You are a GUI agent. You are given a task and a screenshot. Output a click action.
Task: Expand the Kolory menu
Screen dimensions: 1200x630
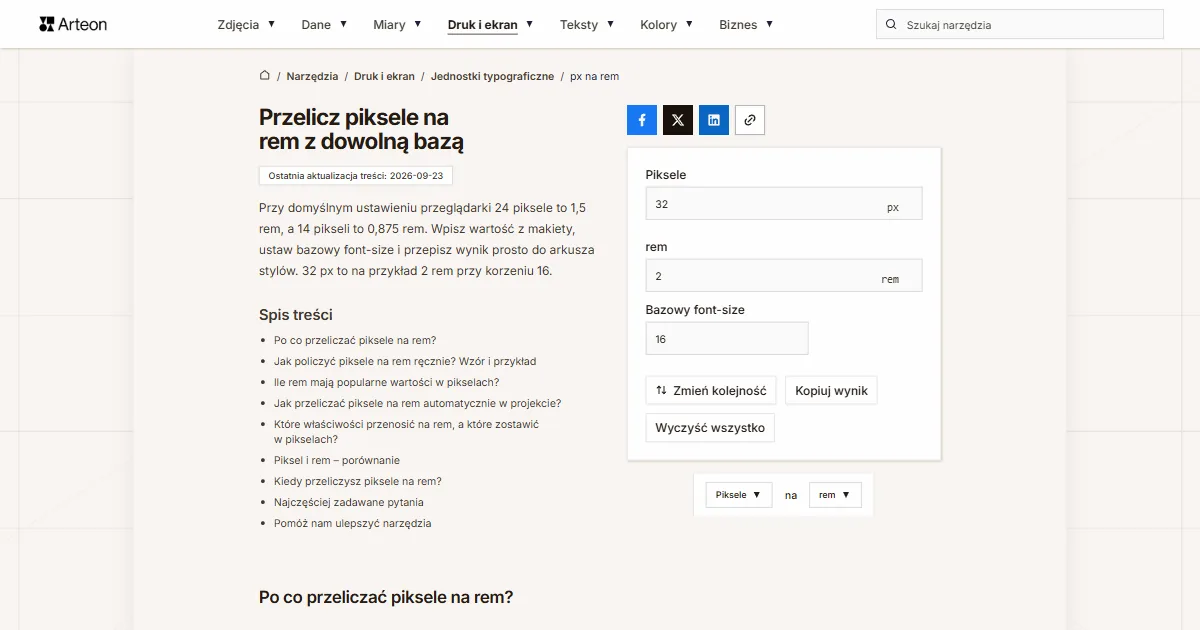point(667,25)
